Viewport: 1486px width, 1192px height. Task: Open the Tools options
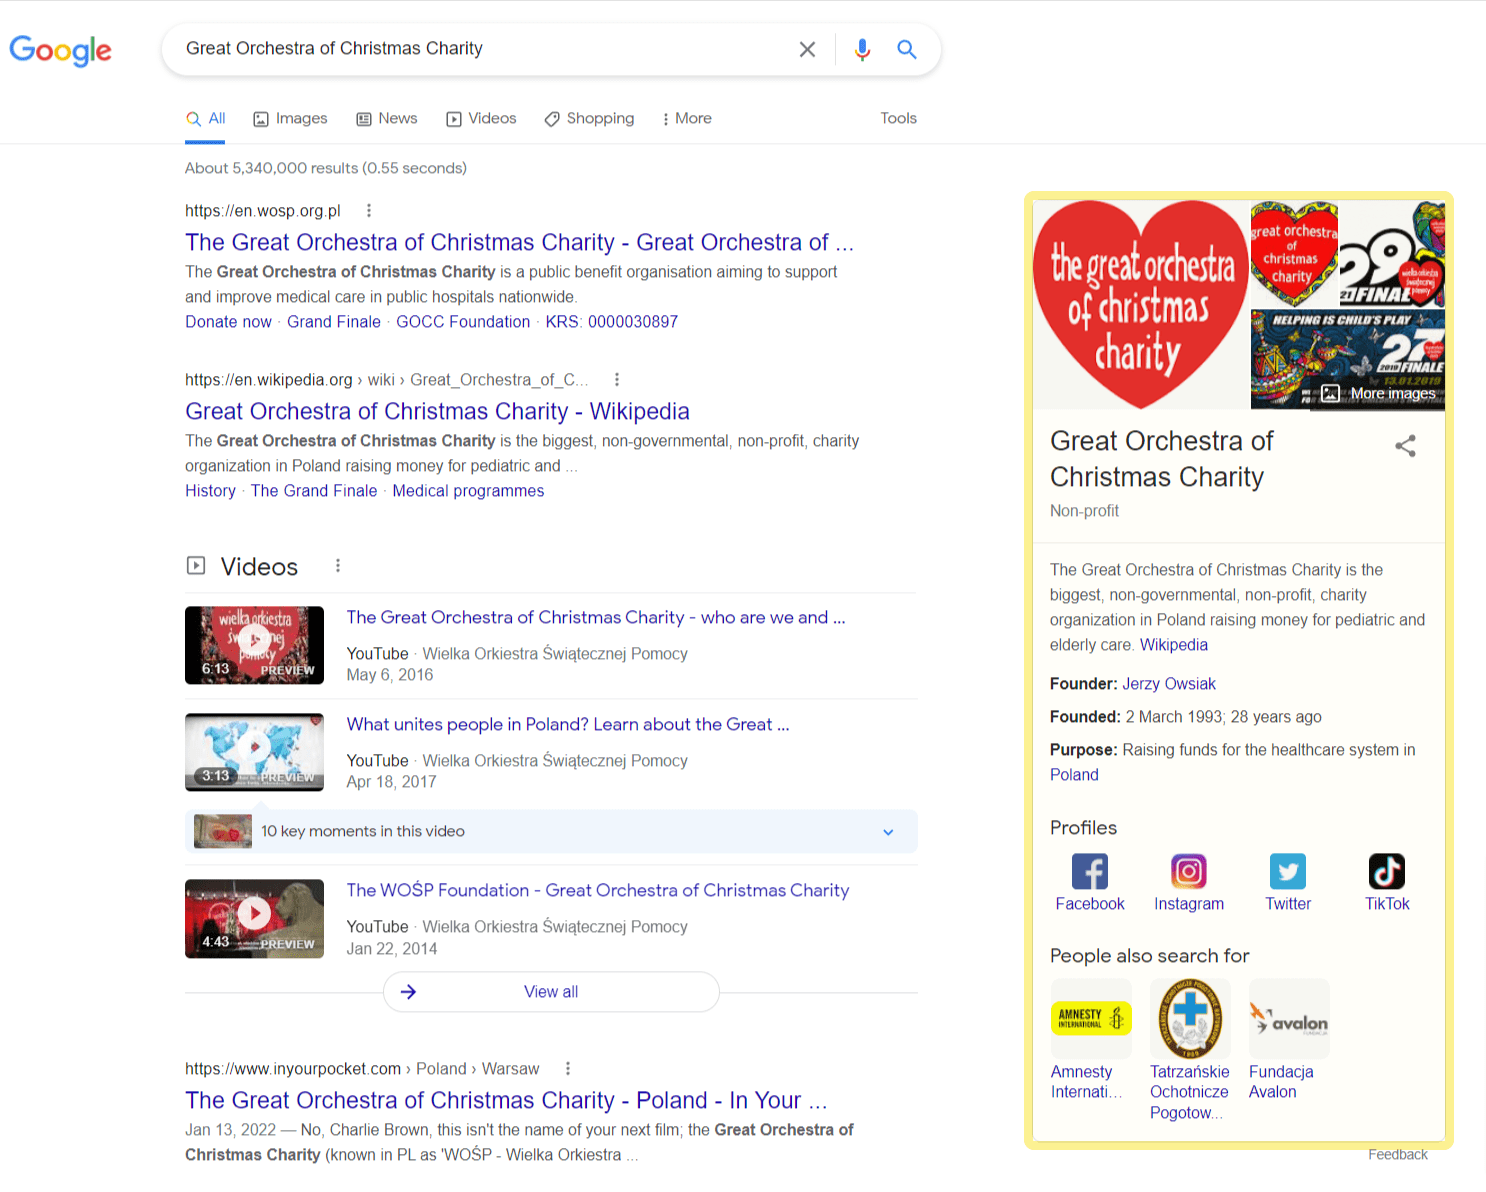pos(898,118)
